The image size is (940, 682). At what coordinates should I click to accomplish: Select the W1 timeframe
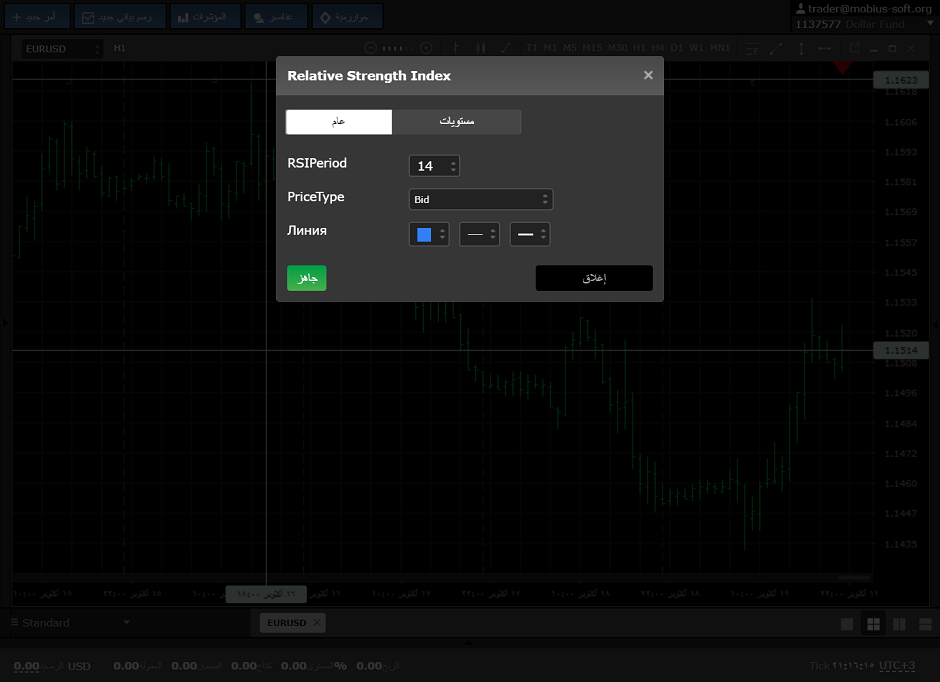(696, 48)
